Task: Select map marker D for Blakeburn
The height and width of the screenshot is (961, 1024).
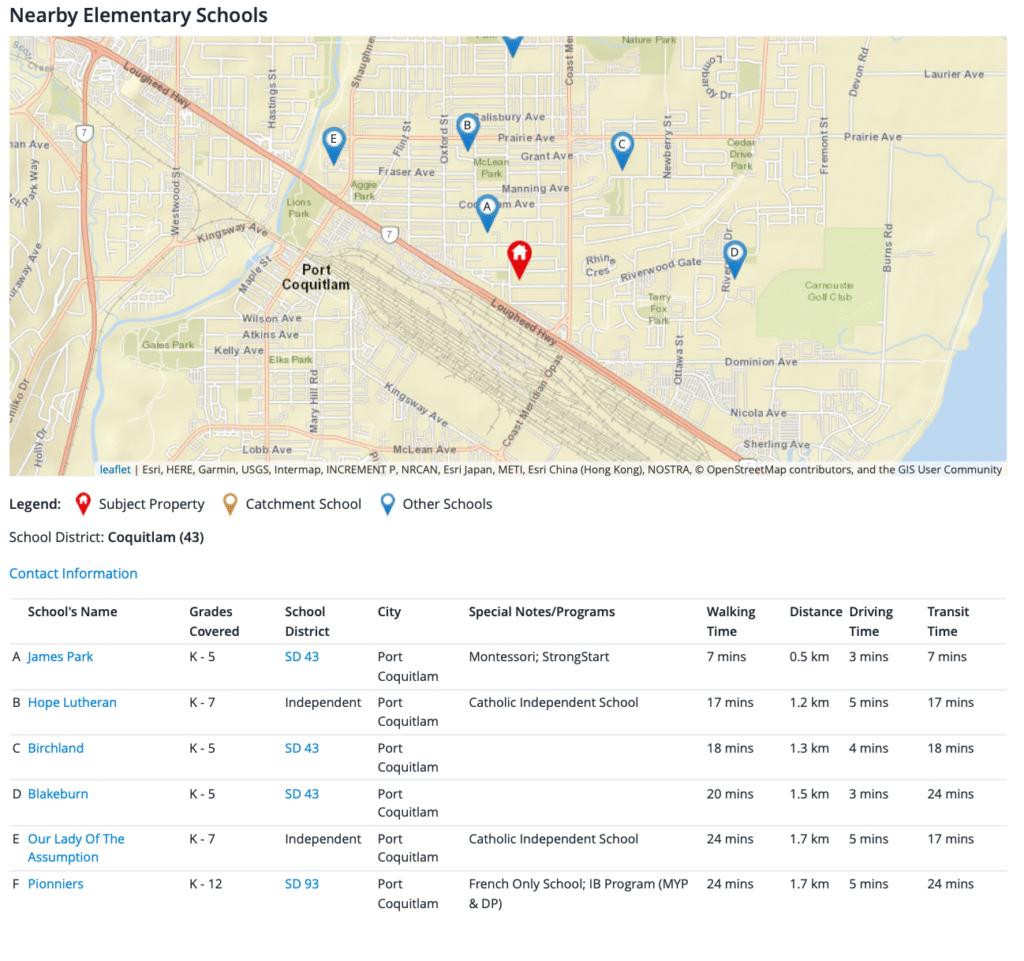Action: click(734, 257)
